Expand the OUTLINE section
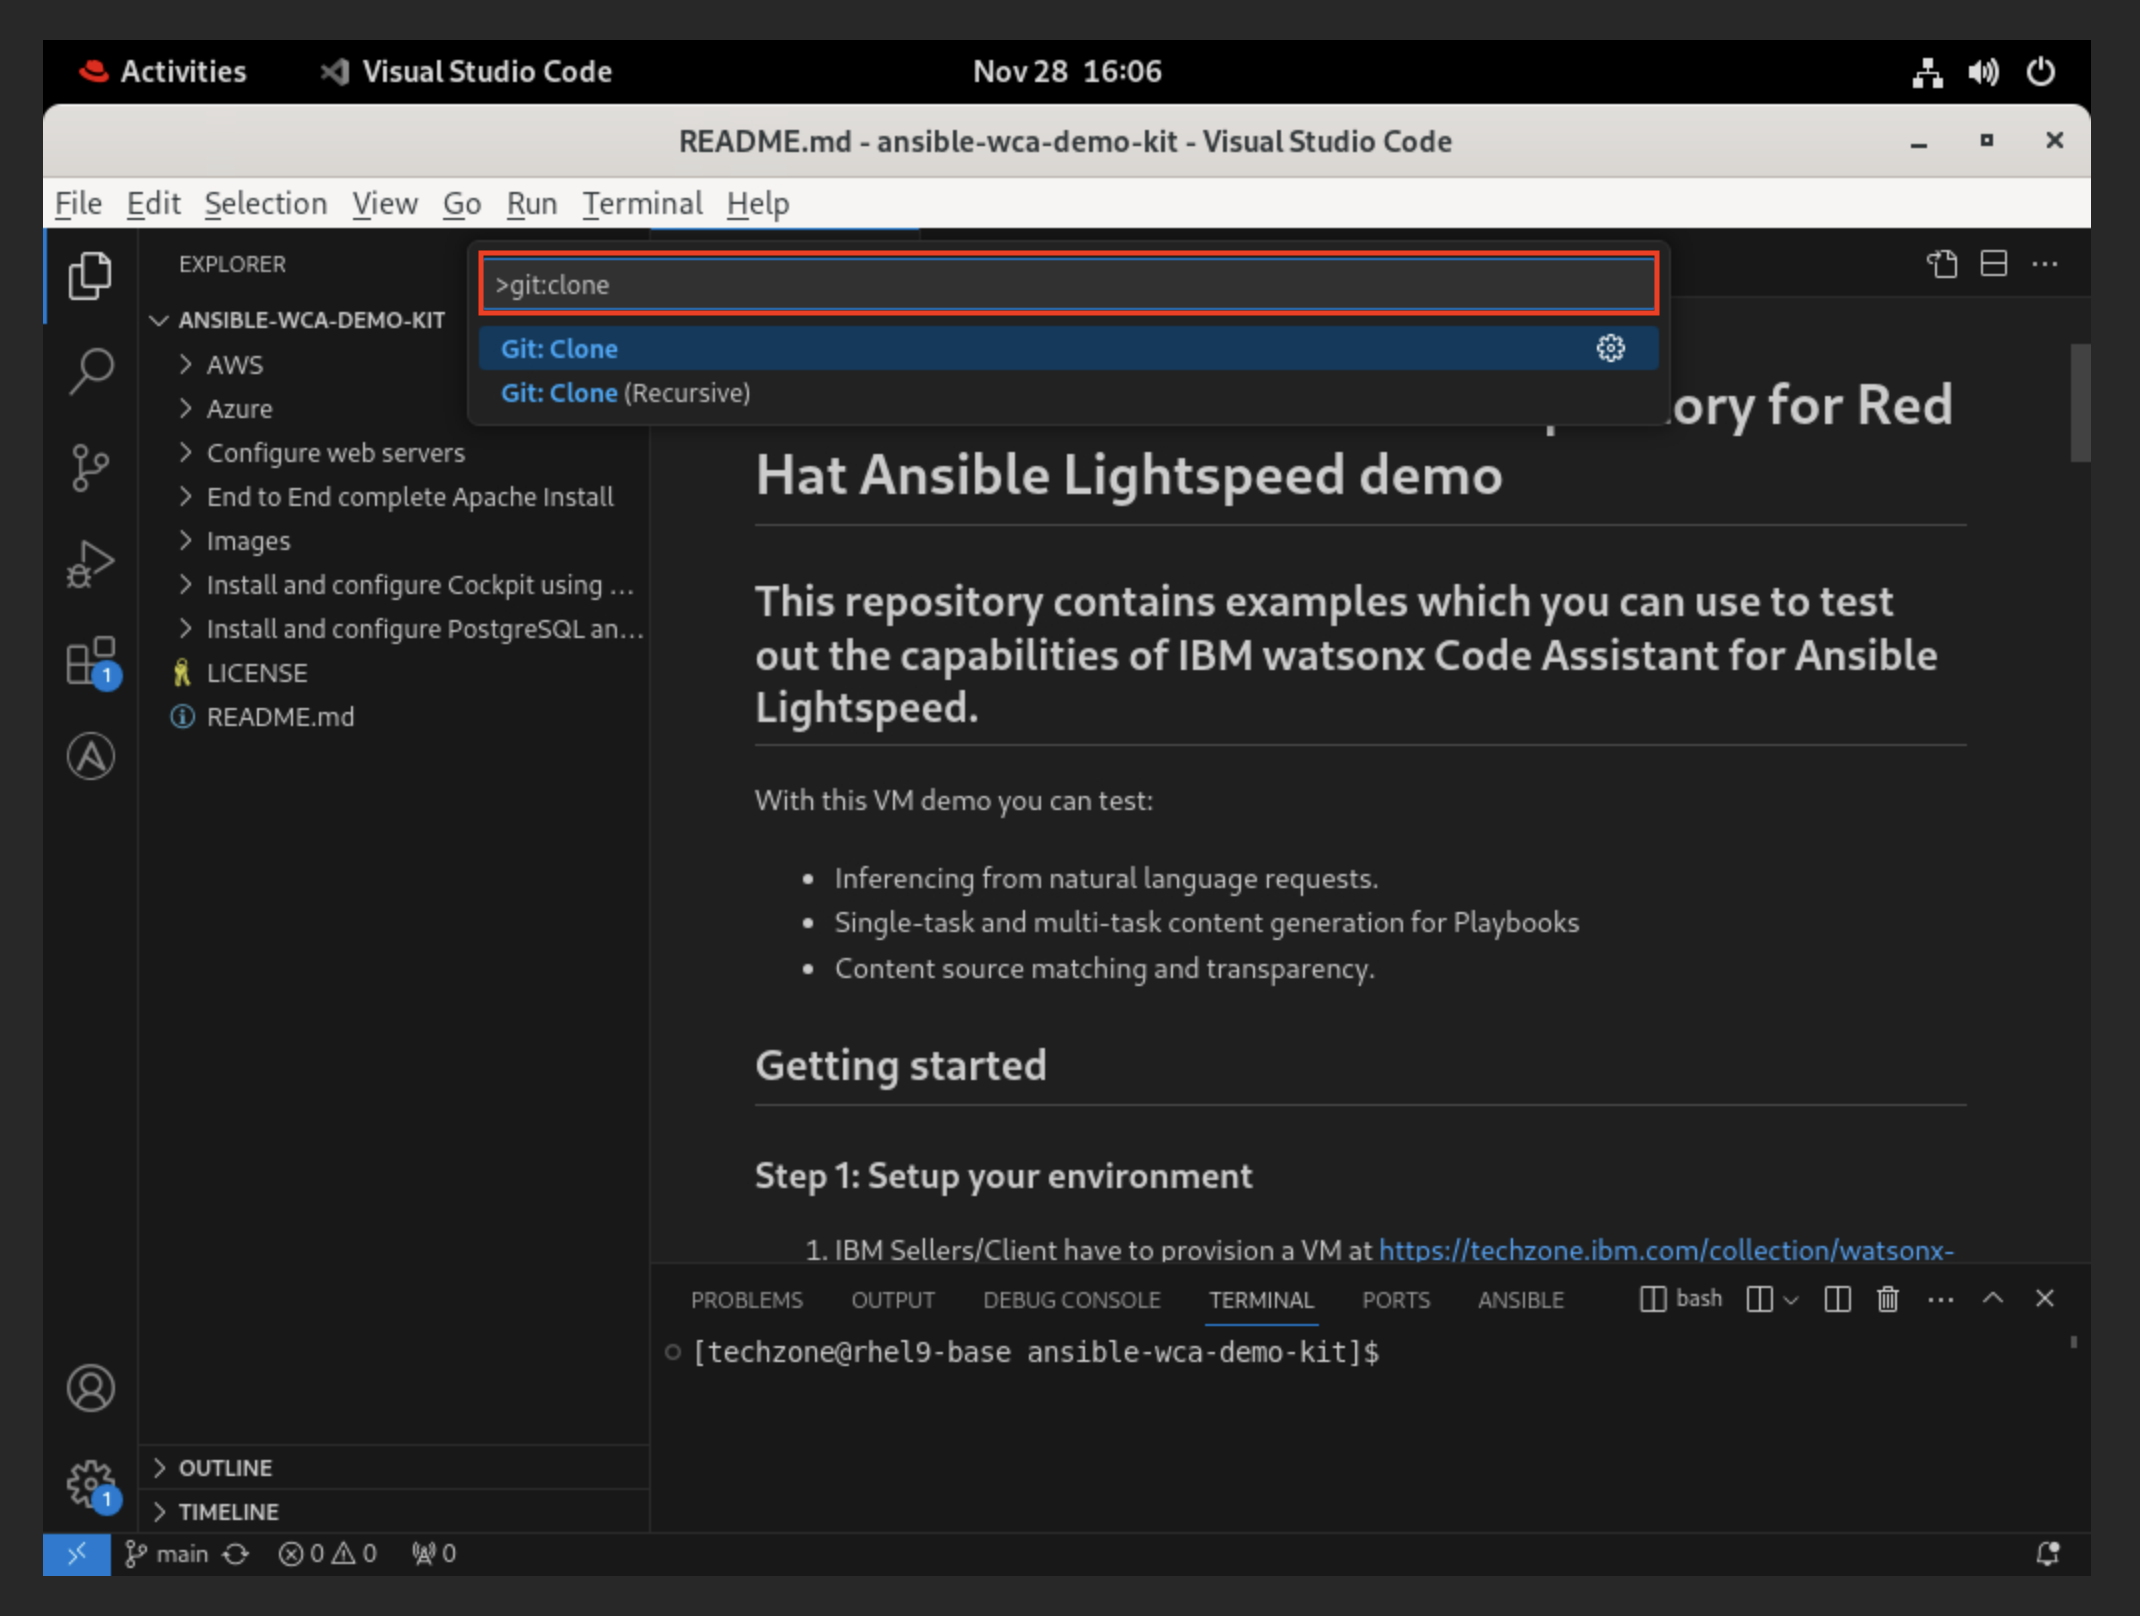Viewport: 2140px width, 1616px height. click(224, 1467)
